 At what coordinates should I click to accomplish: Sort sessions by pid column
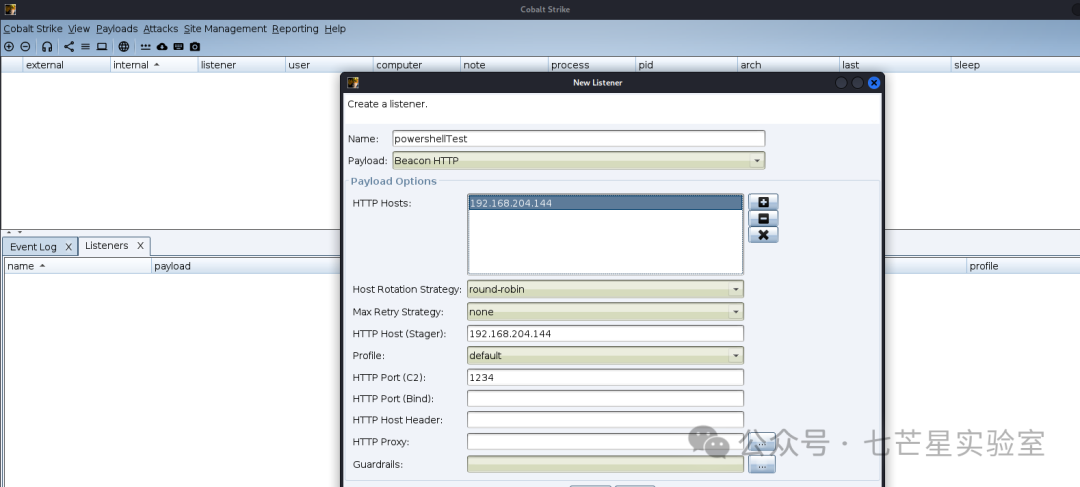pyautogui.click(x=686, y=65)
